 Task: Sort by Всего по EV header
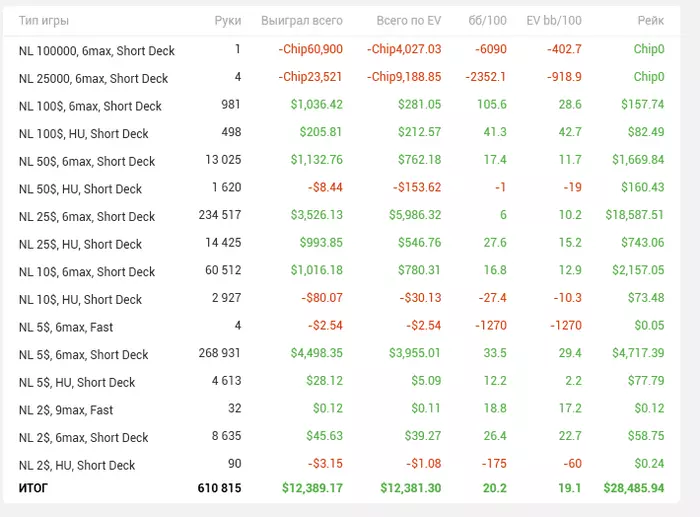click(408, 21)
